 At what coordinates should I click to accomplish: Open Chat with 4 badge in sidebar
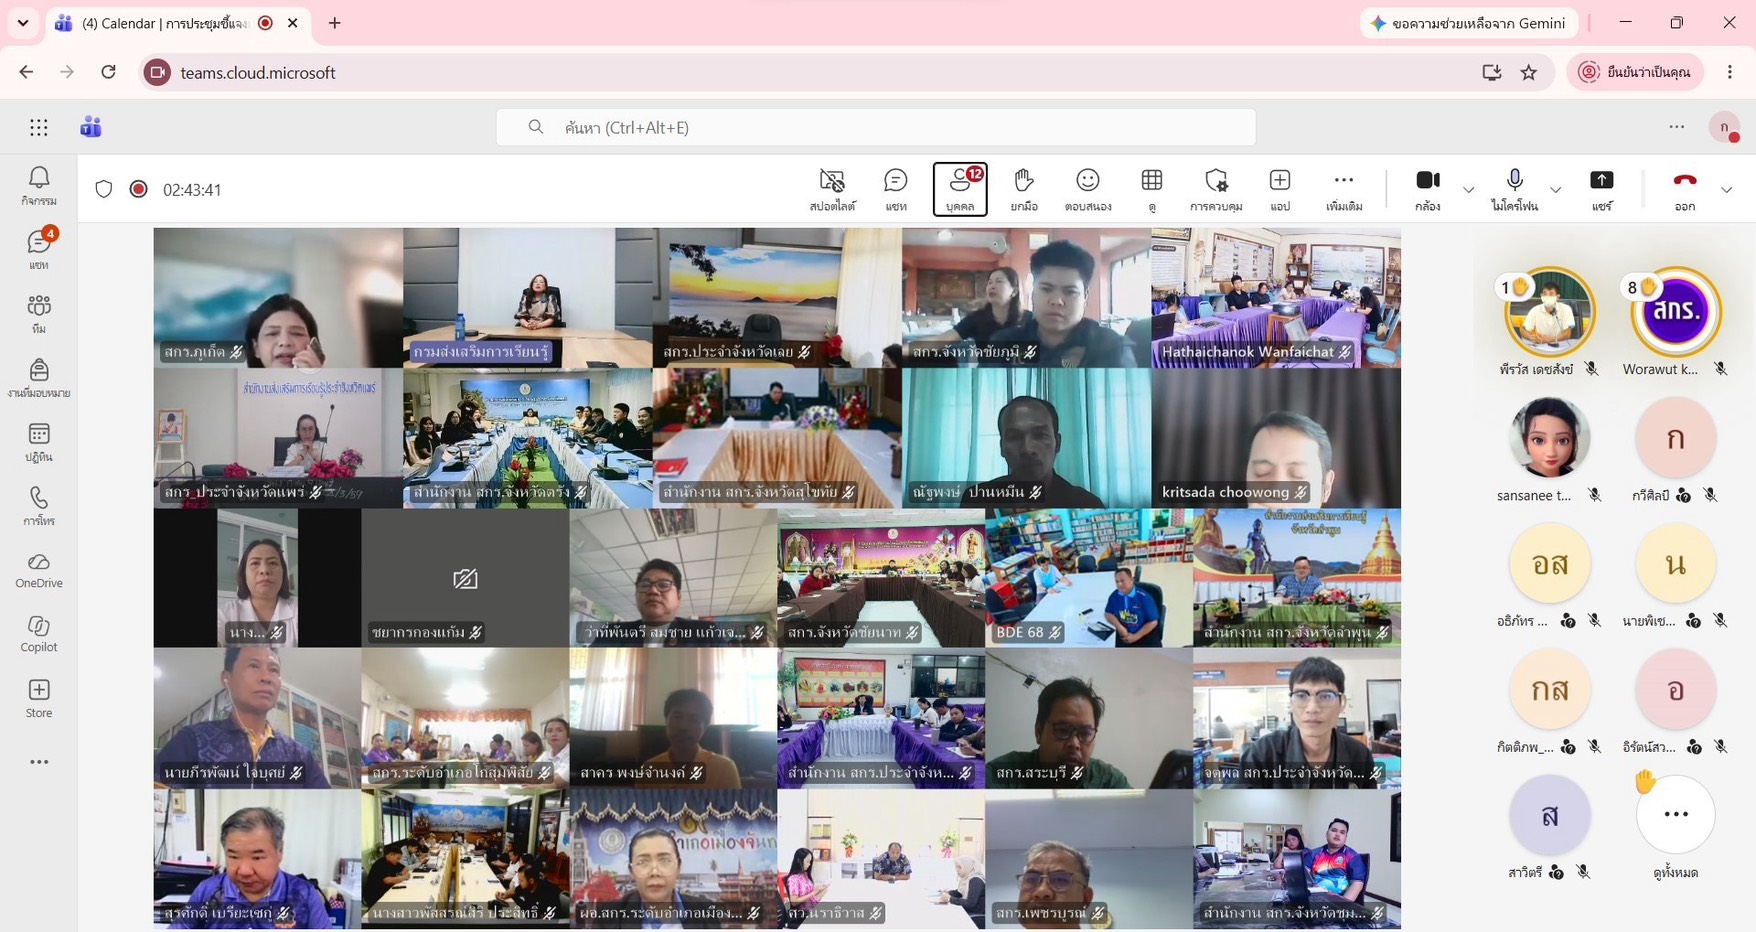pyautogui.click(x=39, y=249)
